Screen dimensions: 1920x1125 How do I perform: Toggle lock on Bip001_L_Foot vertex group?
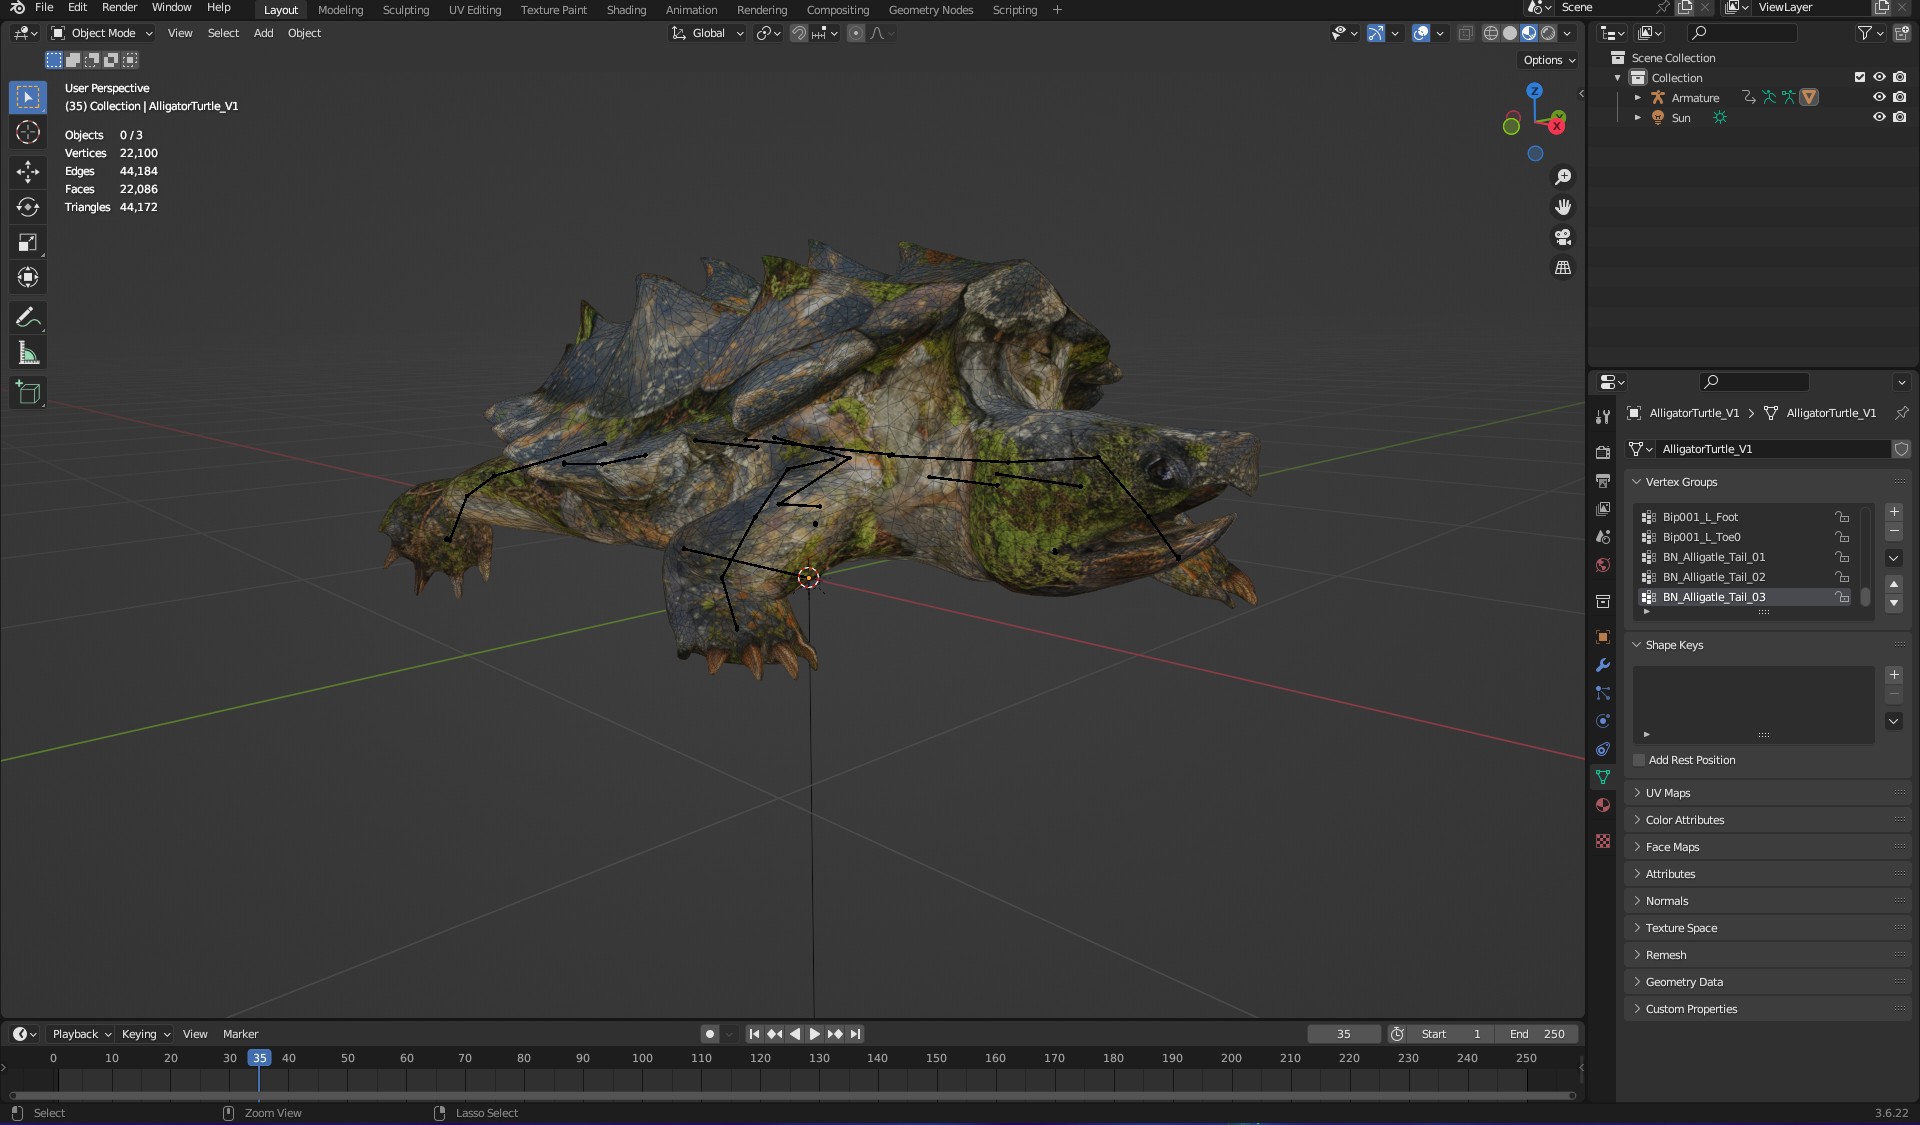pos(1842,517)
